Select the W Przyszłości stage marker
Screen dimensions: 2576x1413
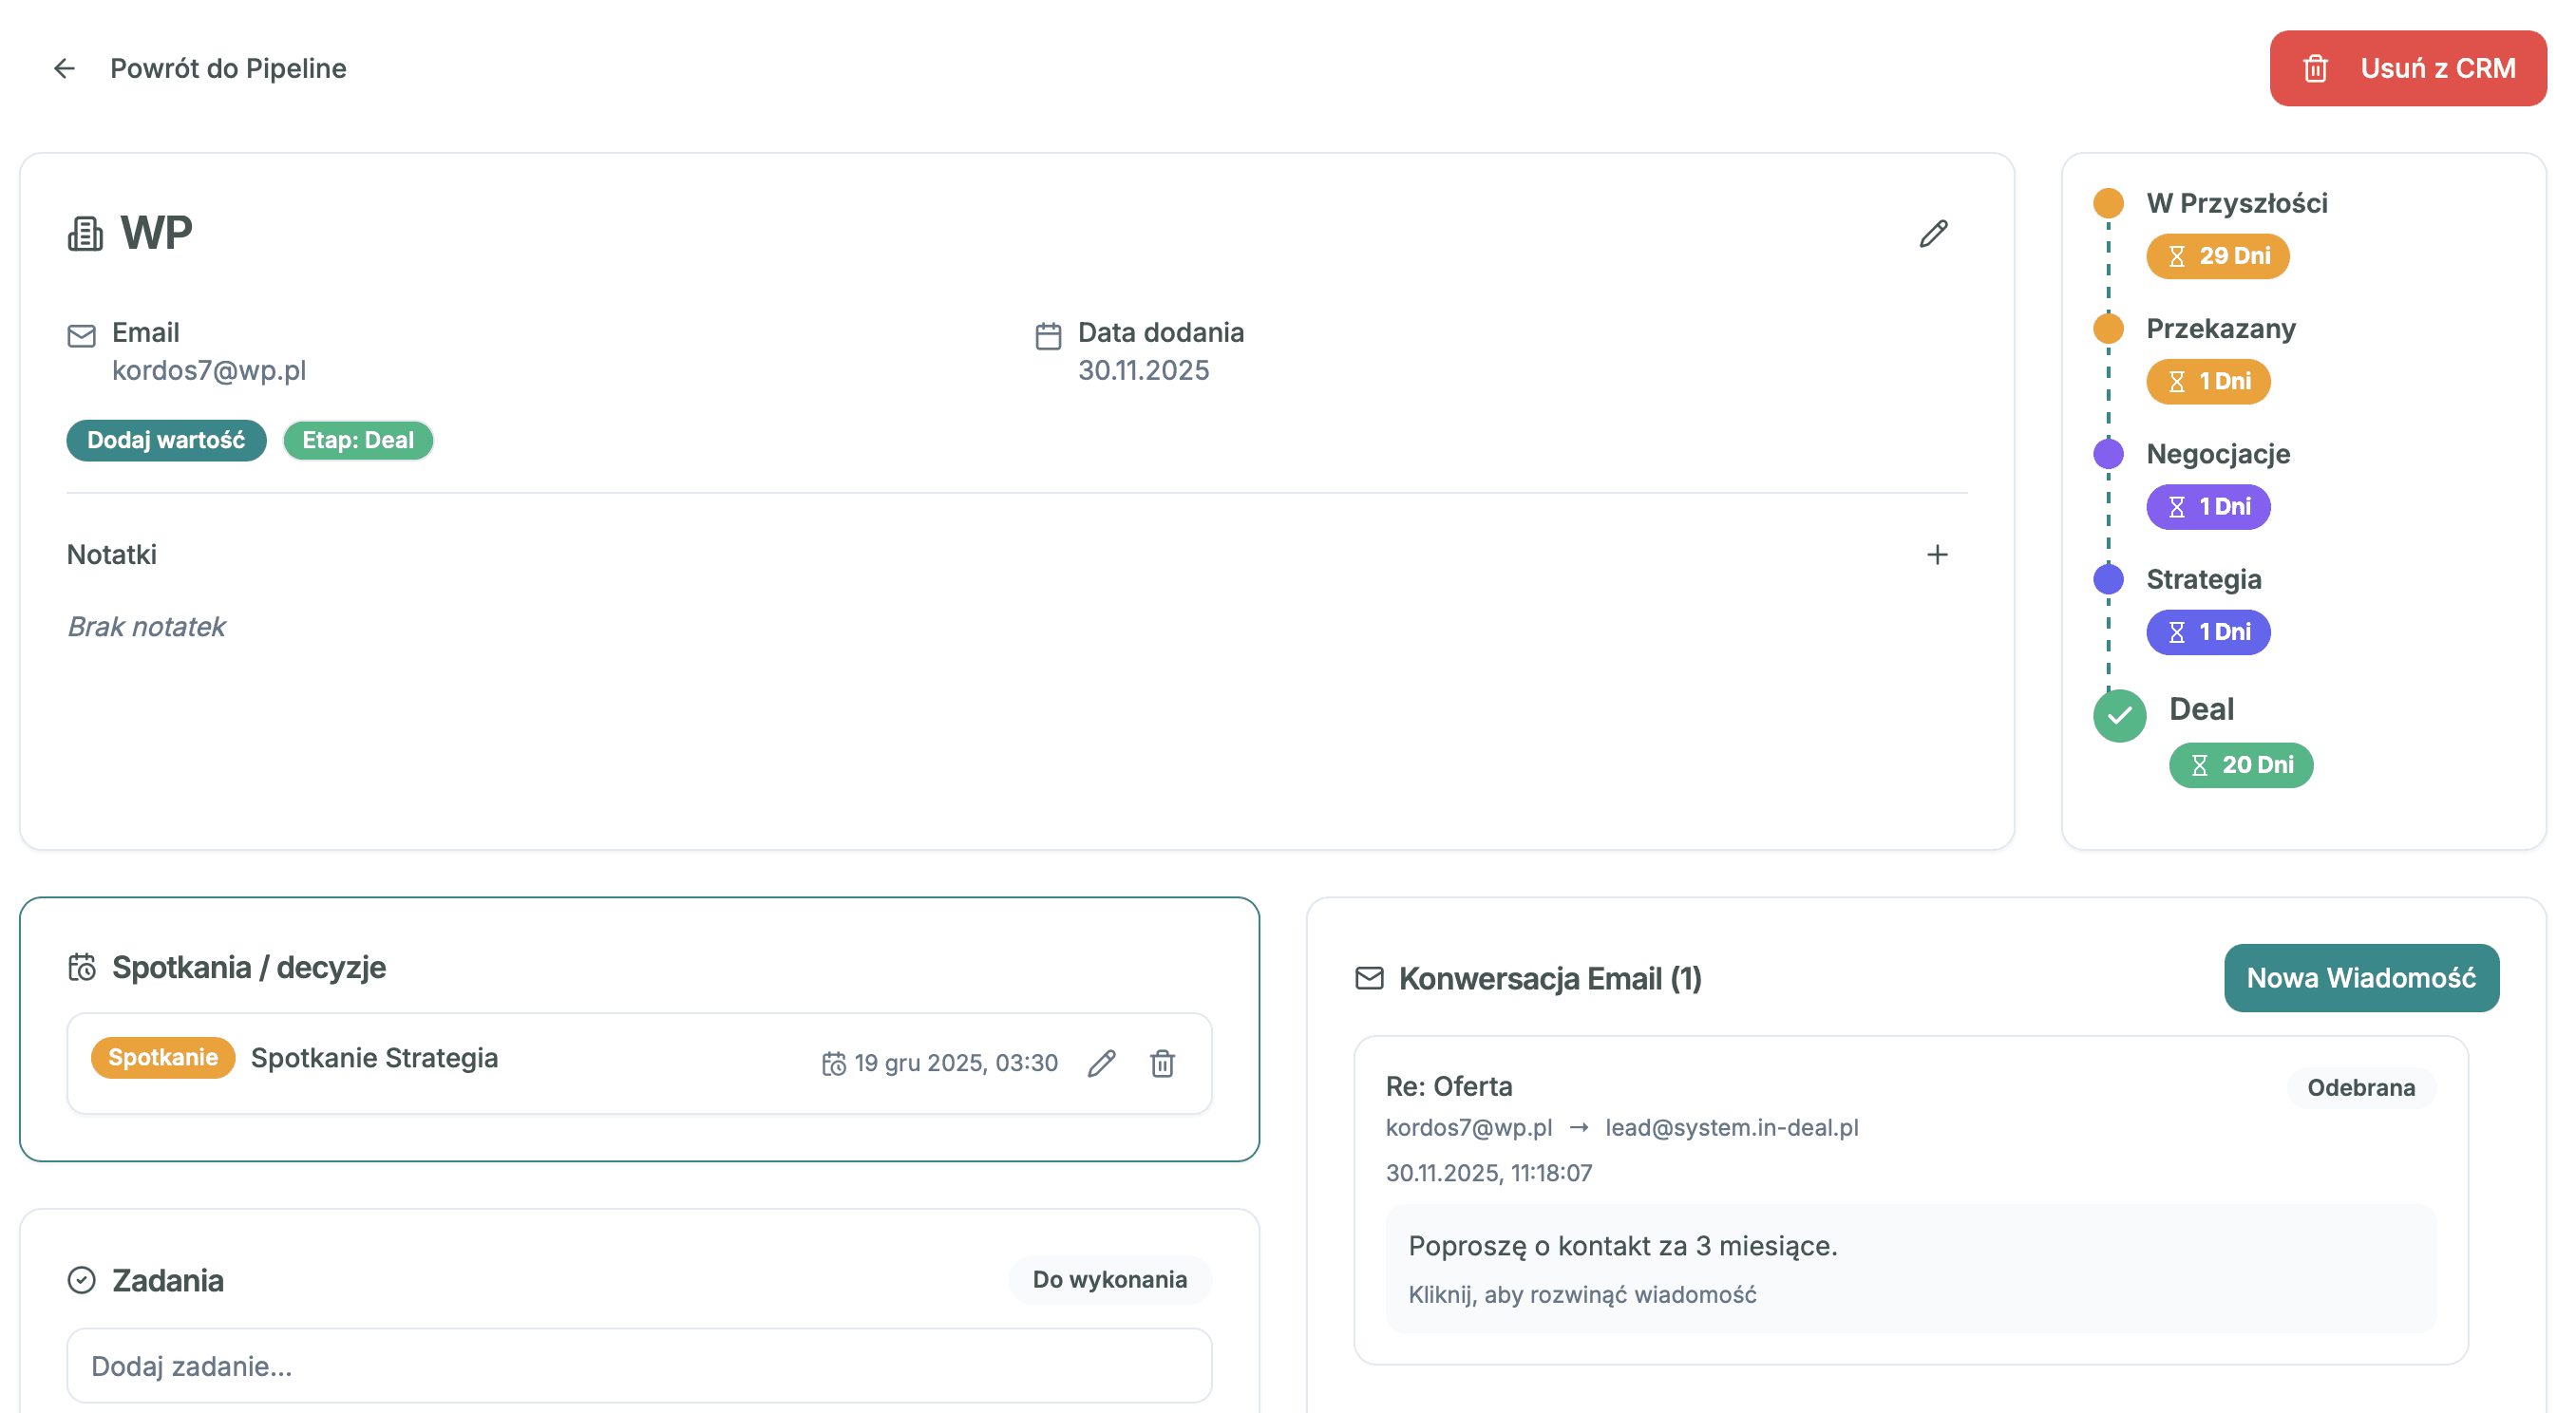pos(2108,203)
